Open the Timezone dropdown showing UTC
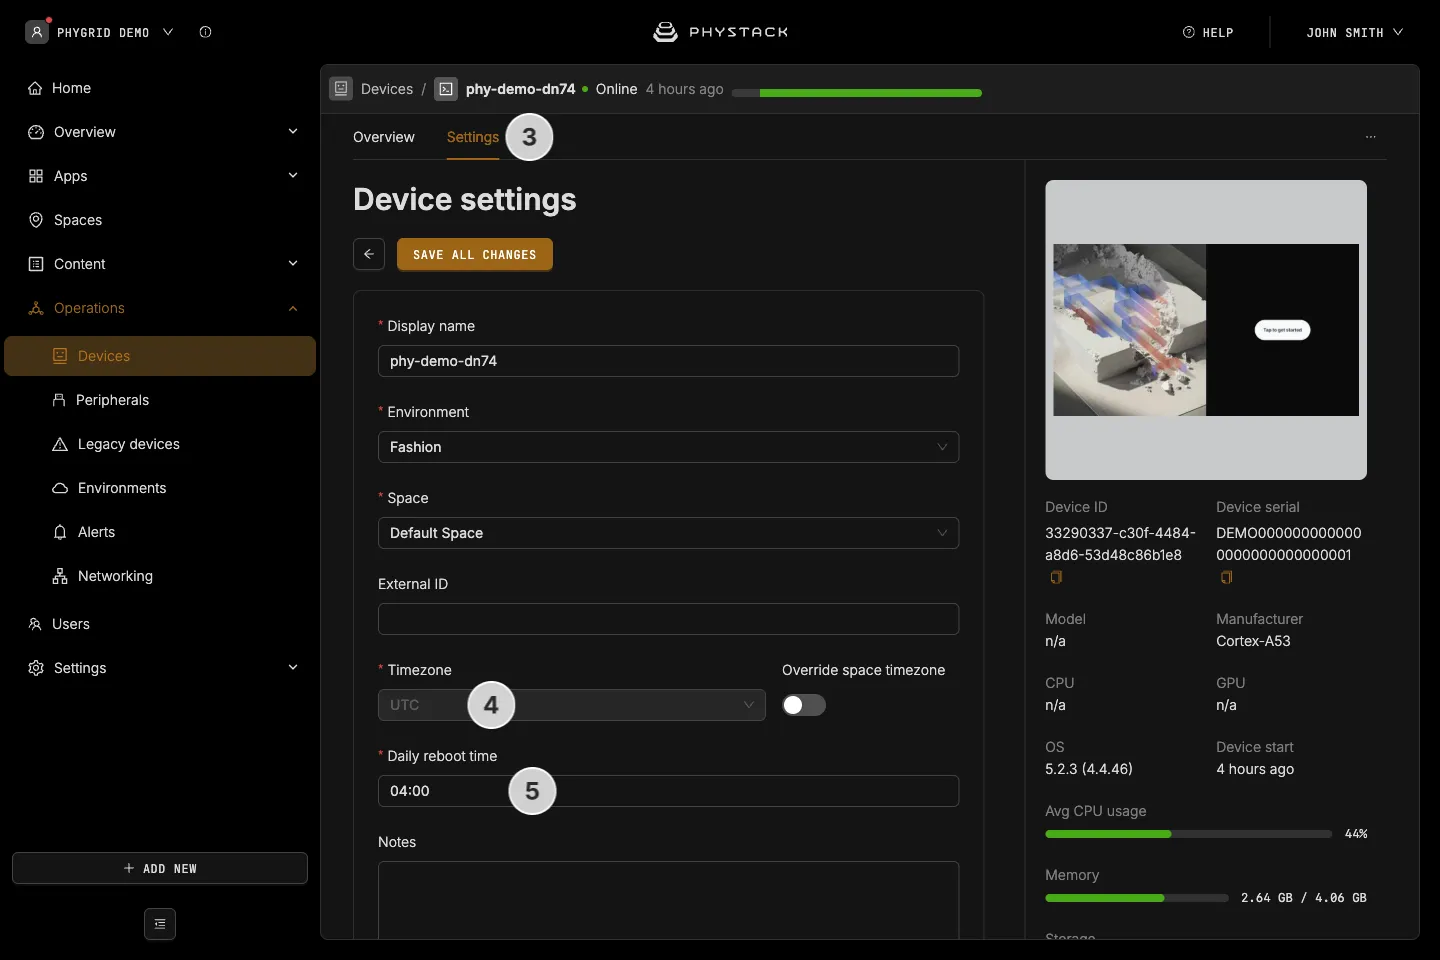 click(x=572, y=705)
